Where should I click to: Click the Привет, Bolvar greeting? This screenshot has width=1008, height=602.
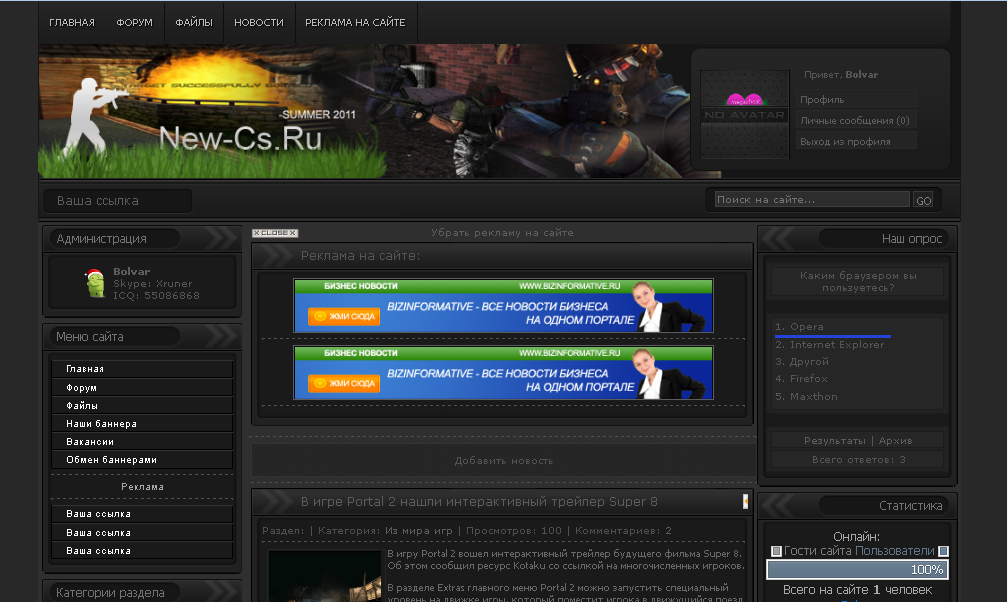coord(841,75)
